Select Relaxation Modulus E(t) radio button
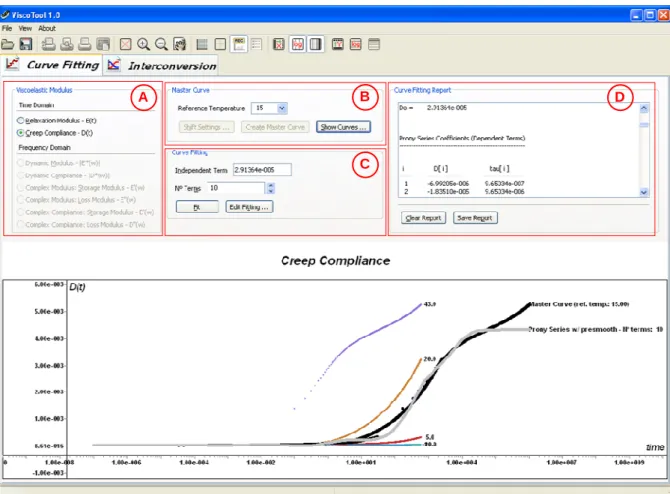The image size is (670, 494). click(x=20, y=121)
